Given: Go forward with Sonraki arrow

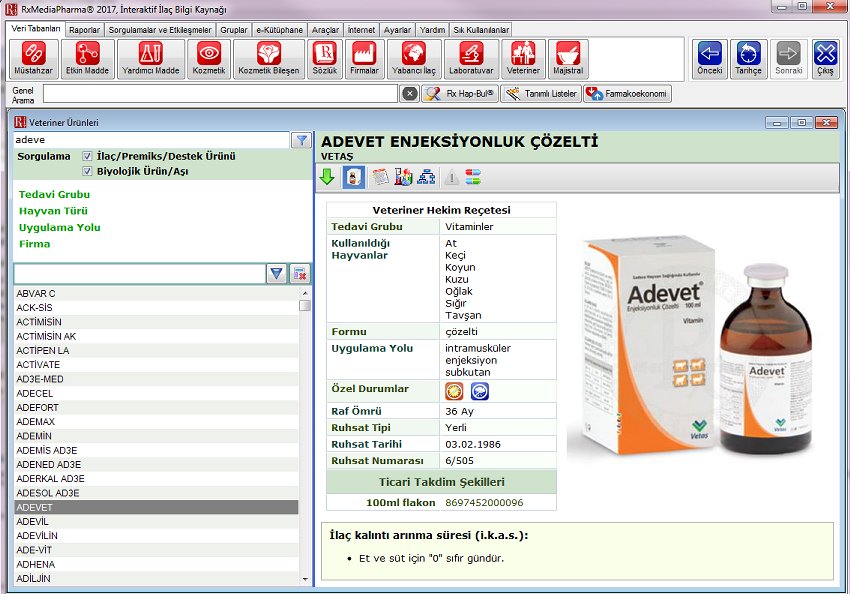Looking at the screenshot, I should coord(788,59).
